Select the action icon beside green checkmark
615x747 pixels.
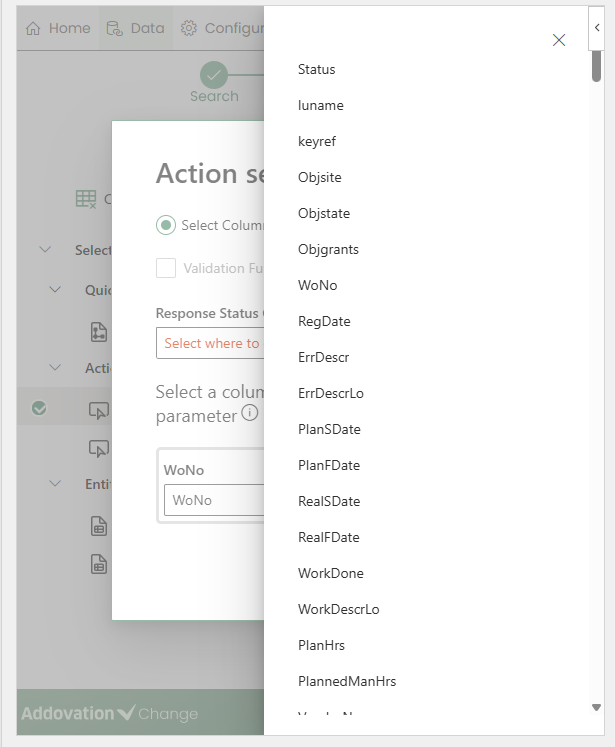pos(98,409)
